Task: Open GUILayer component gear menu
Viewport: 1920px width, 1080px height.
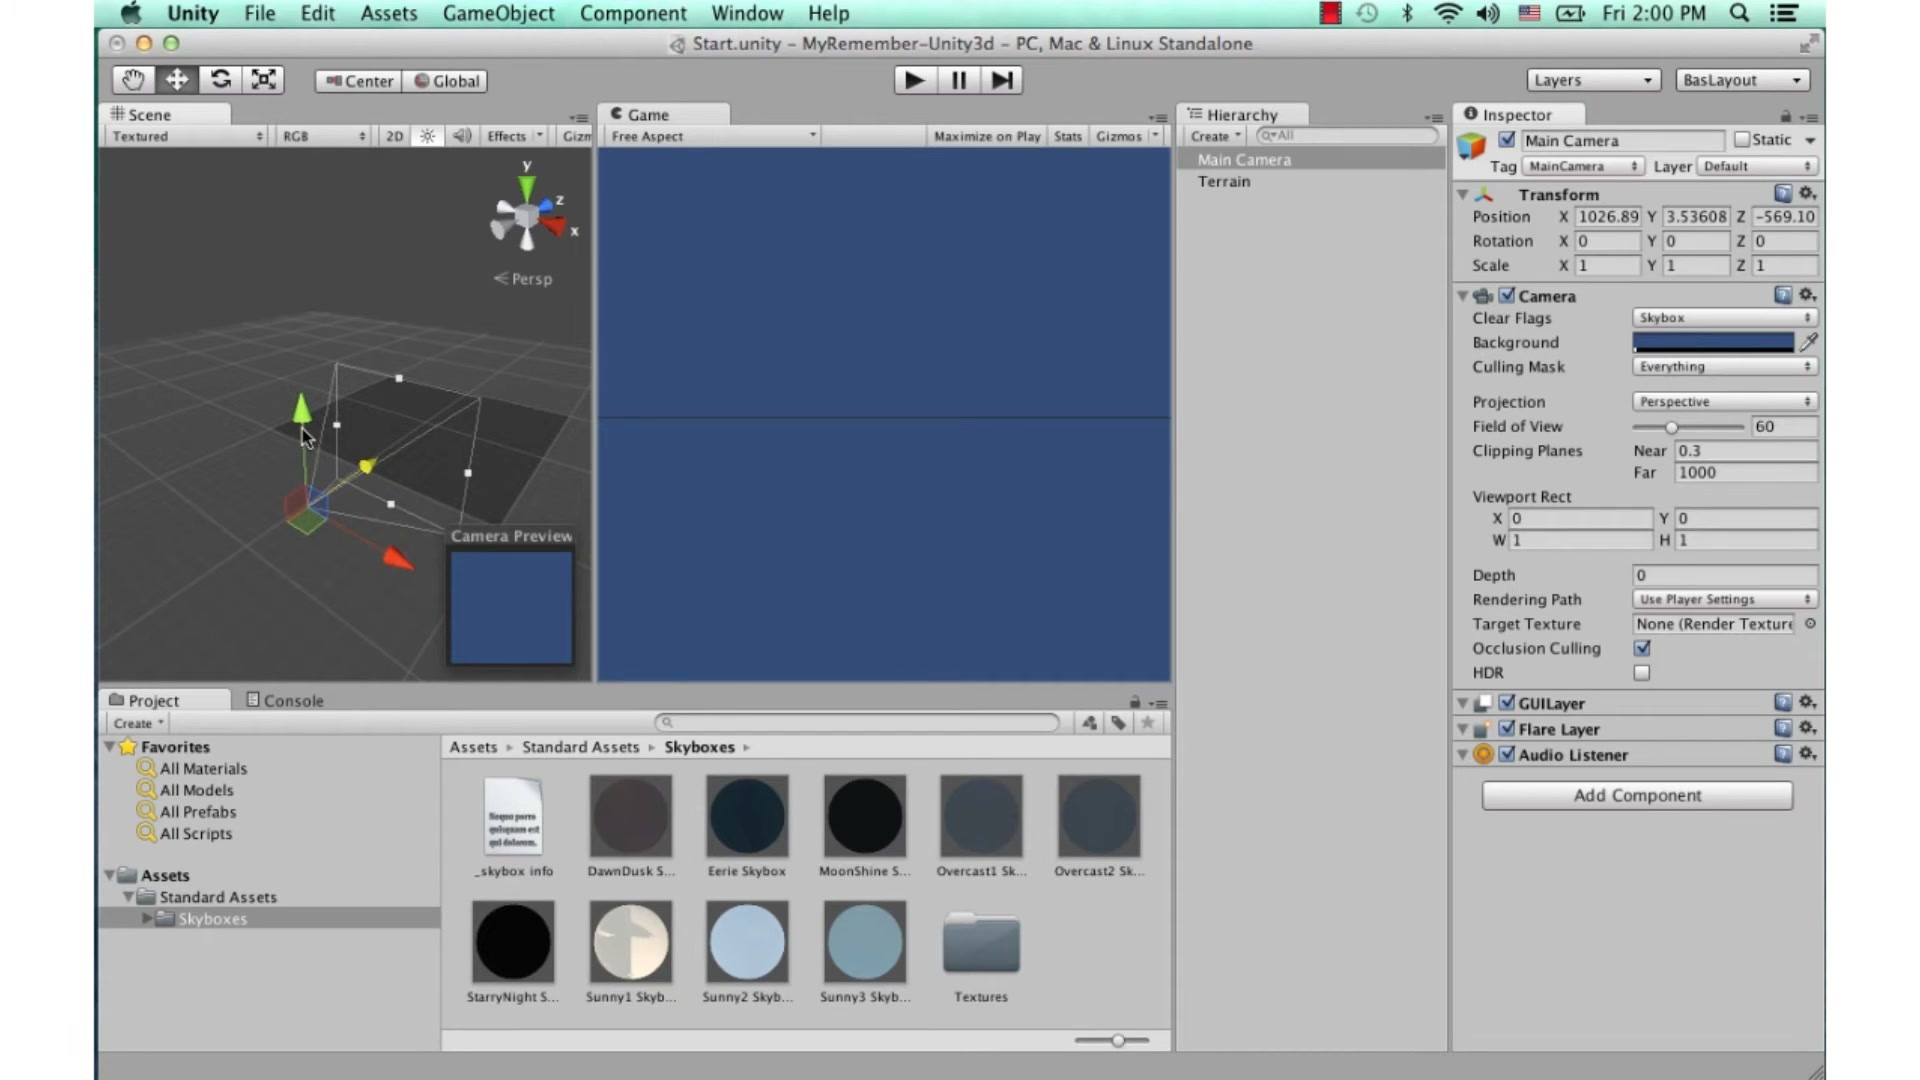Action: (x=1807, y=702)
